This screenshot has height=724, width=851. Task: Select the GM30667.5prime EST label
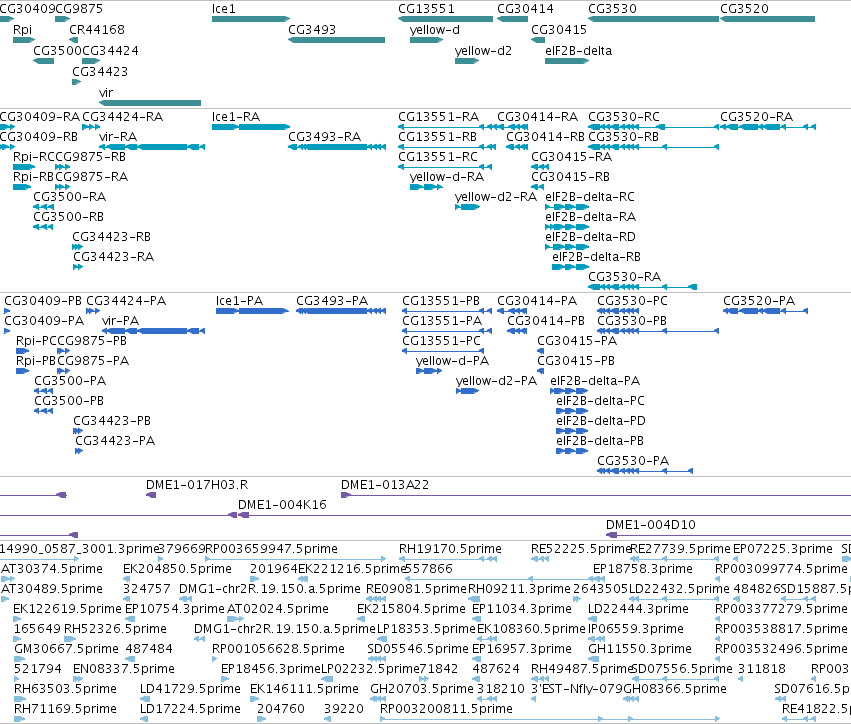pos(66,649)
